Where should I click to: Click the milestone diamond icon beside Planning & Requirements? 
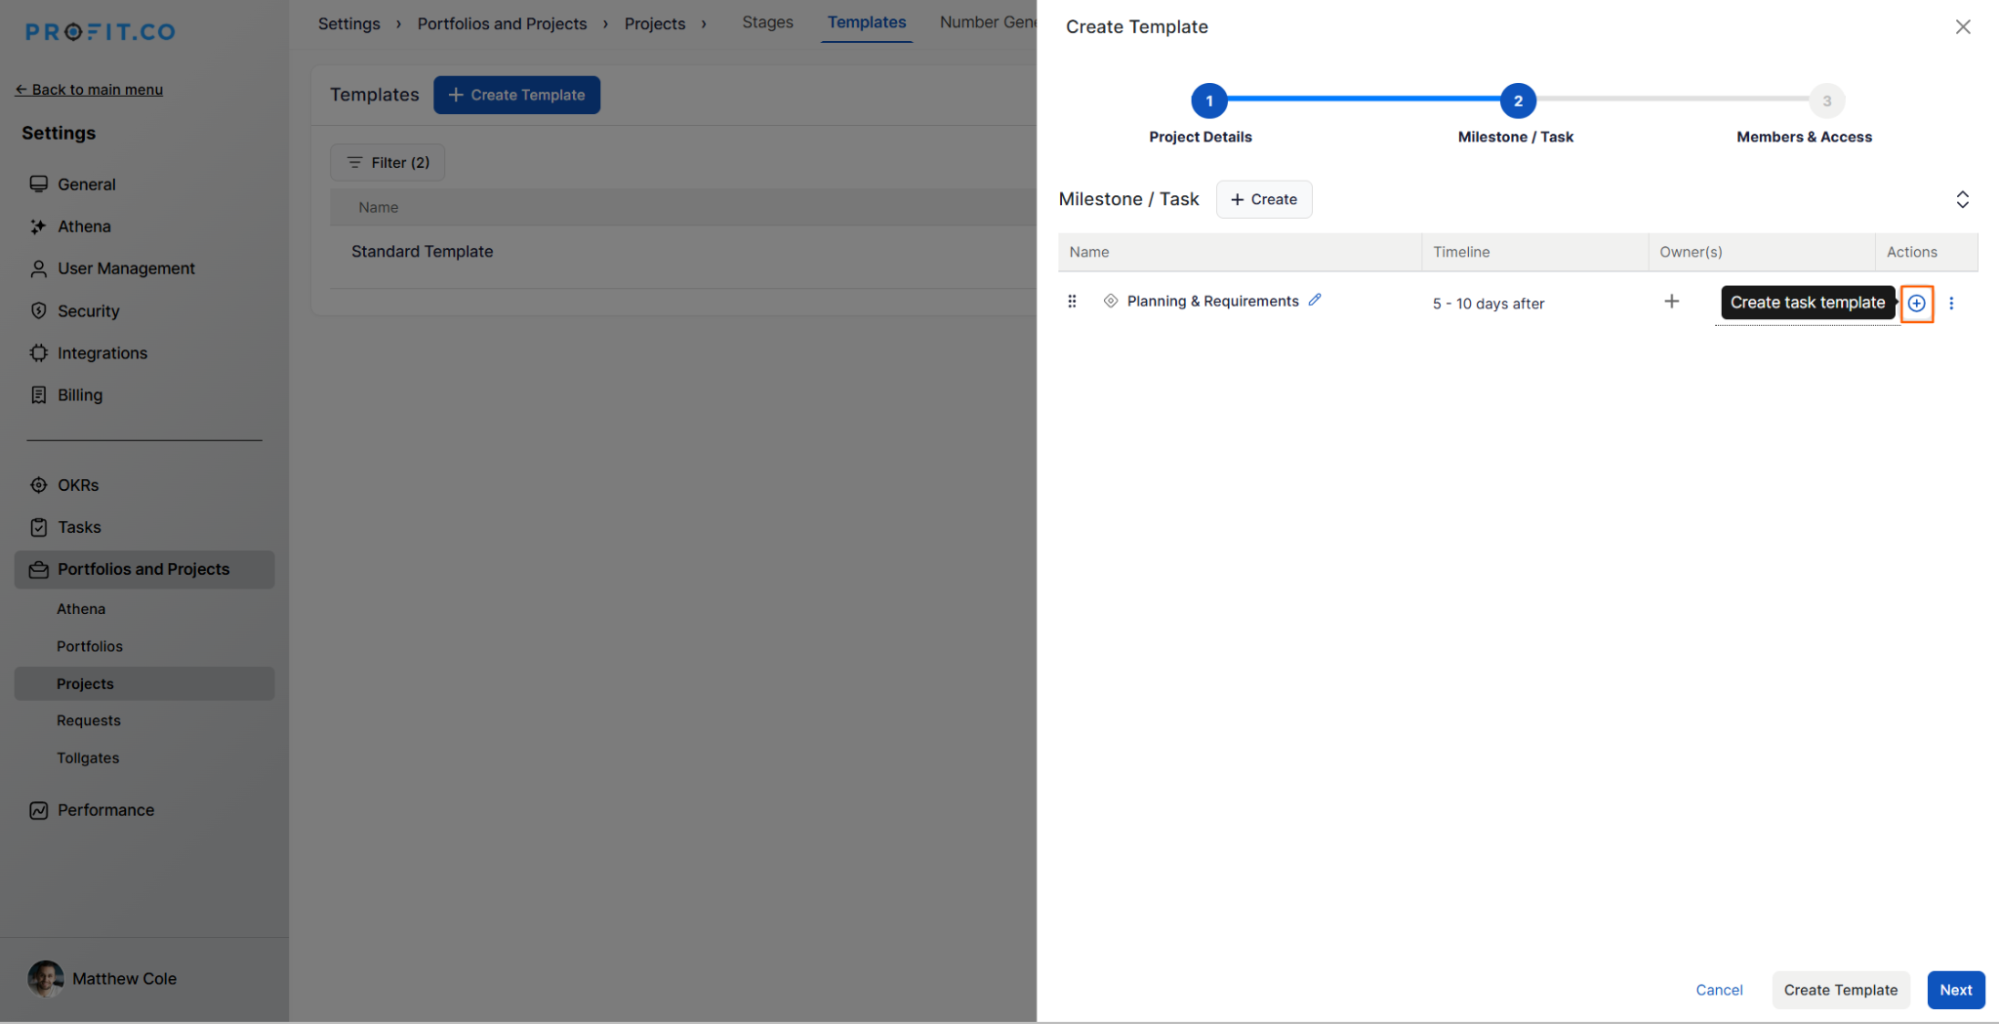[1110, 301]
